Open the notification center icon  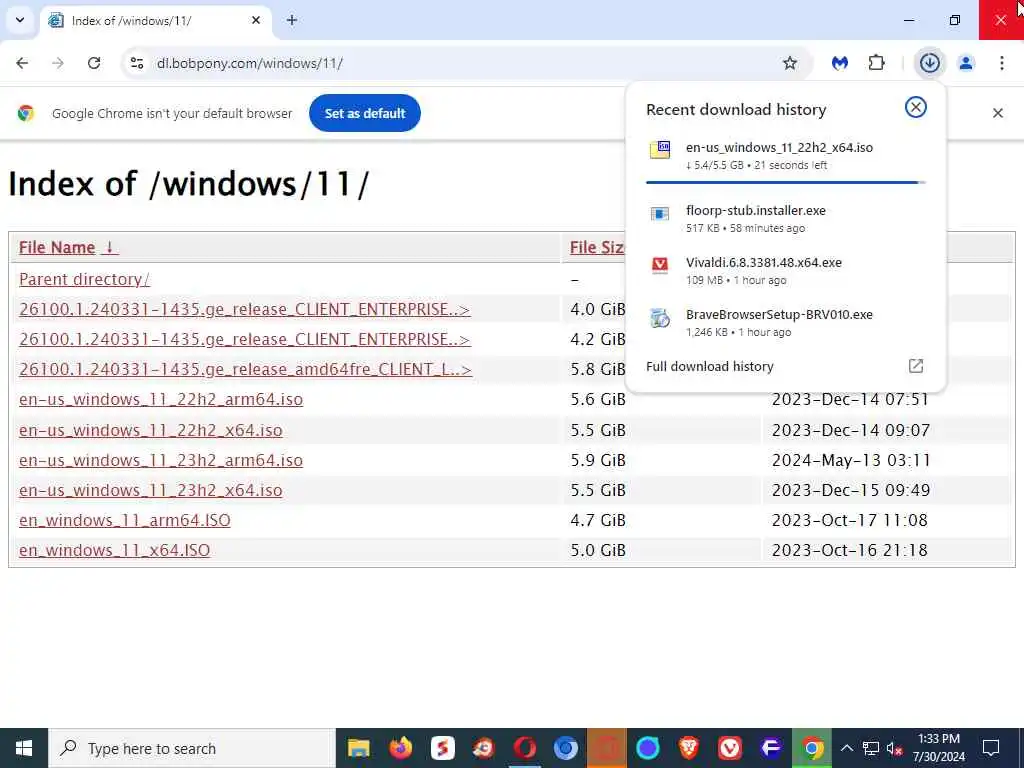(x=991, y=748)
